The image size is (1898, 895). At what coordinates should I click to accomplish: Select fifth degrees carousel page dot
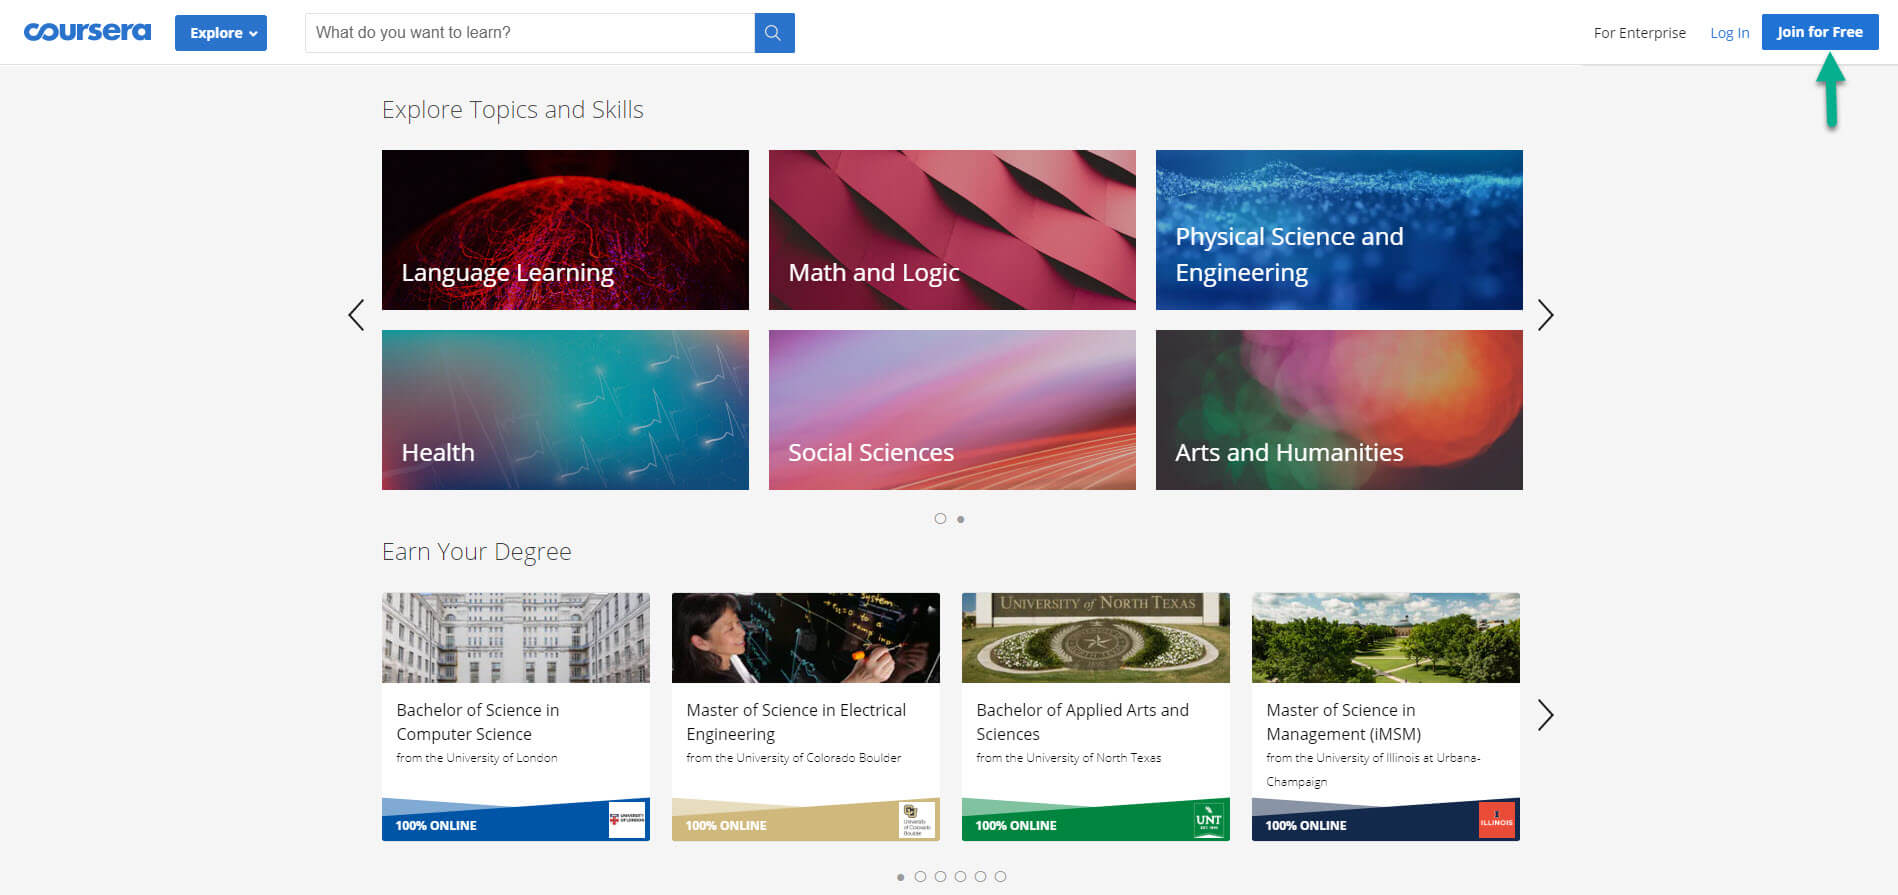pos(980,877)
